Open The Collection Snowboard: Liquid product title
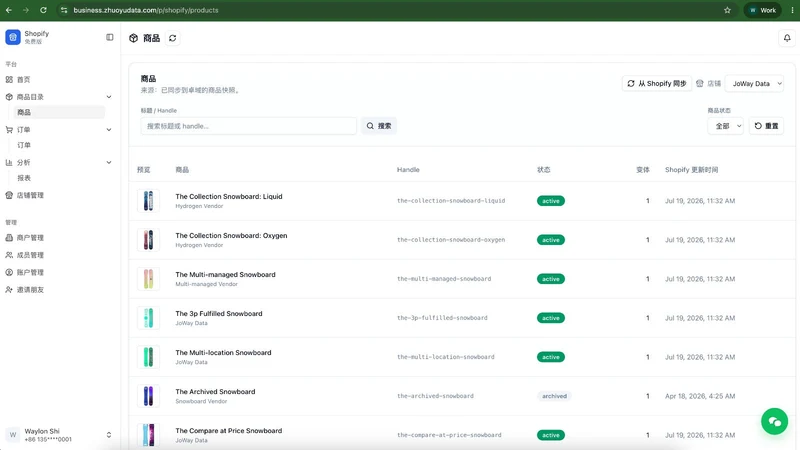The width and height of the screenshot is (800, 450). click(x=229, y=196)
